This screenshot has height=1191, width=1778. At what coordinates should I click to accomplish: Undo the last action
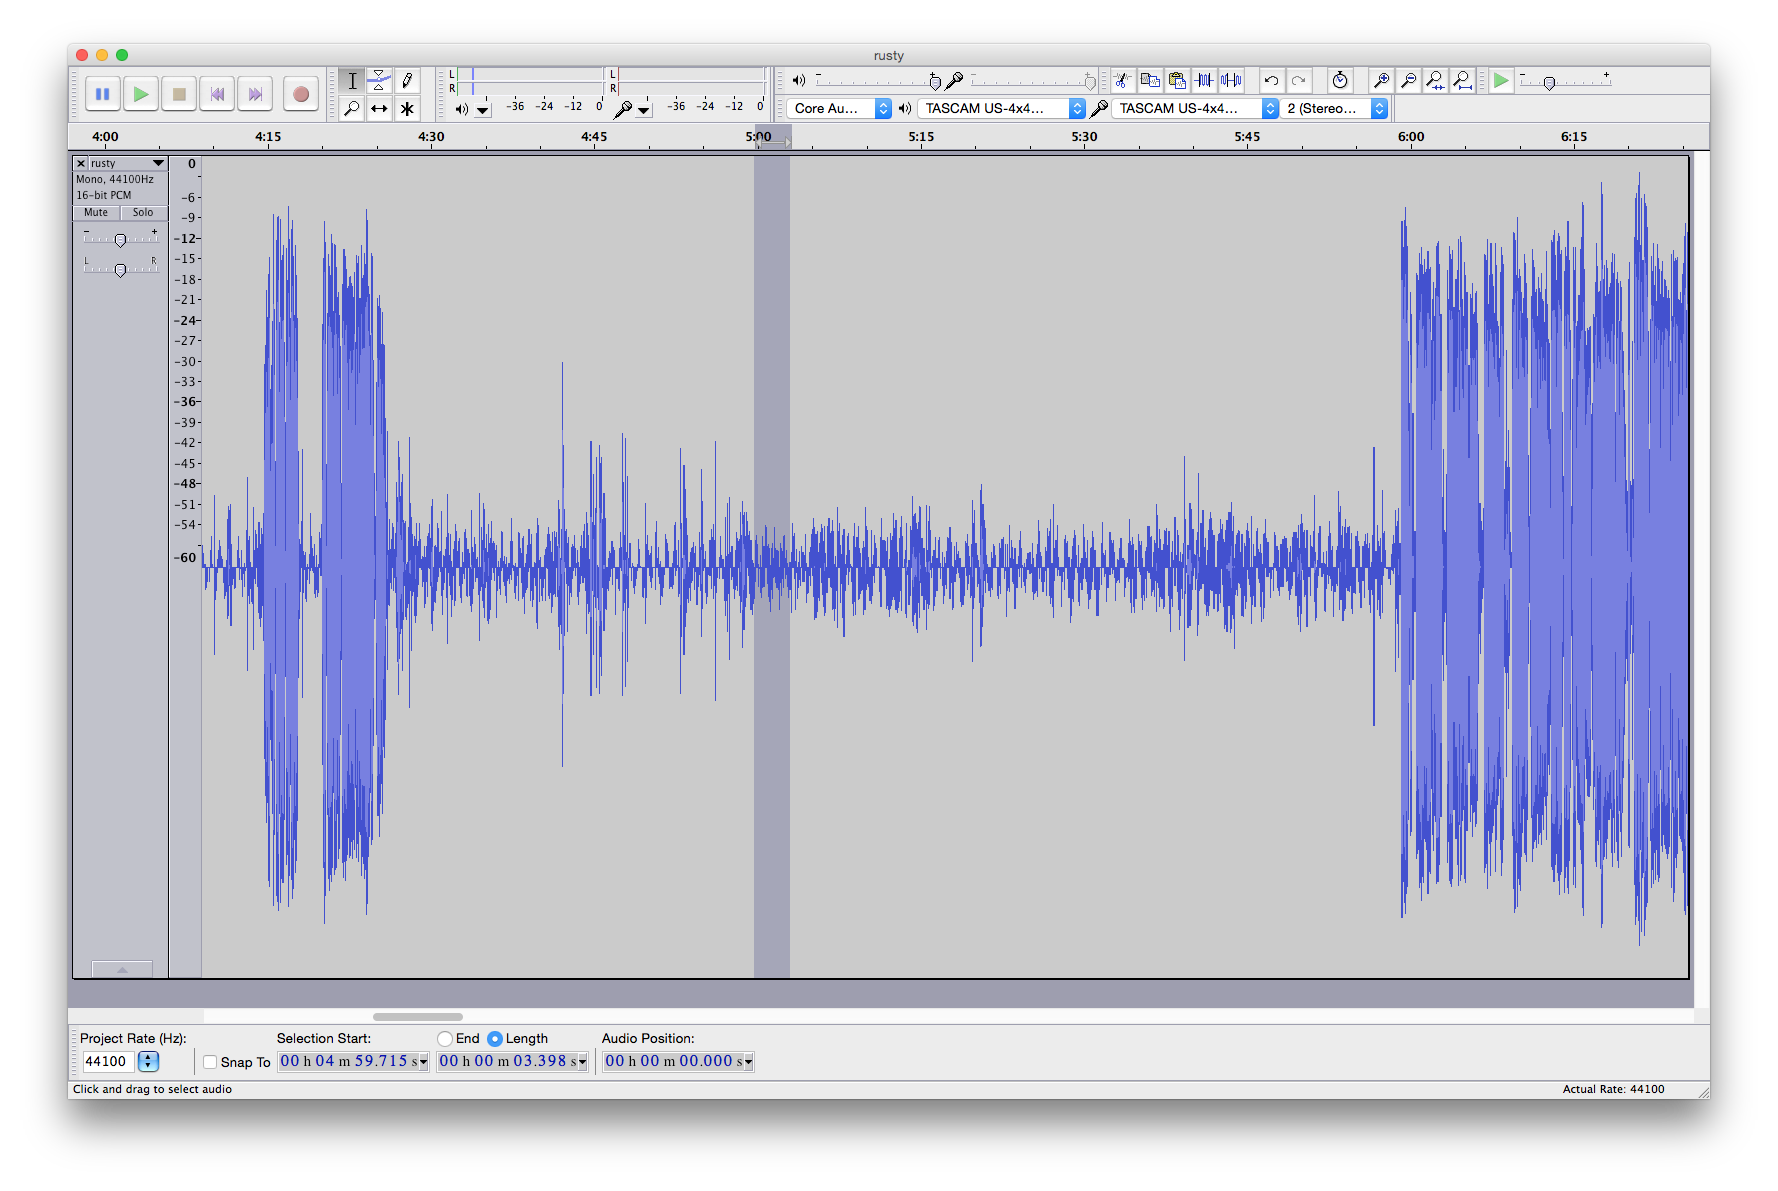coord(1271,80)
